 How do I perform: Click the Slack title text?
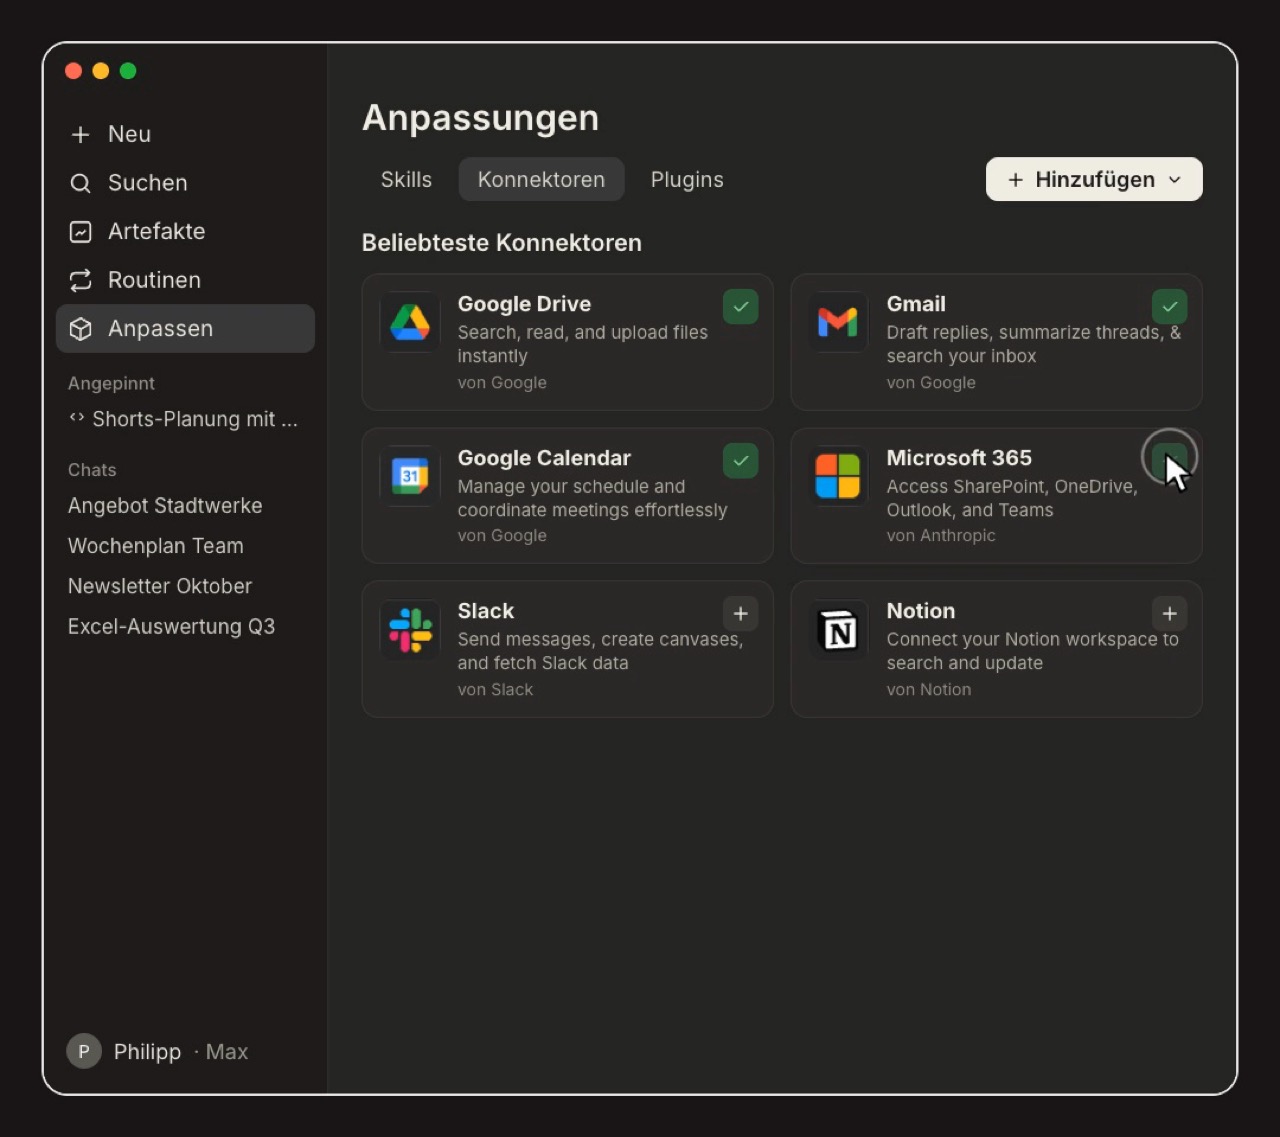click(x=486, y=611)
